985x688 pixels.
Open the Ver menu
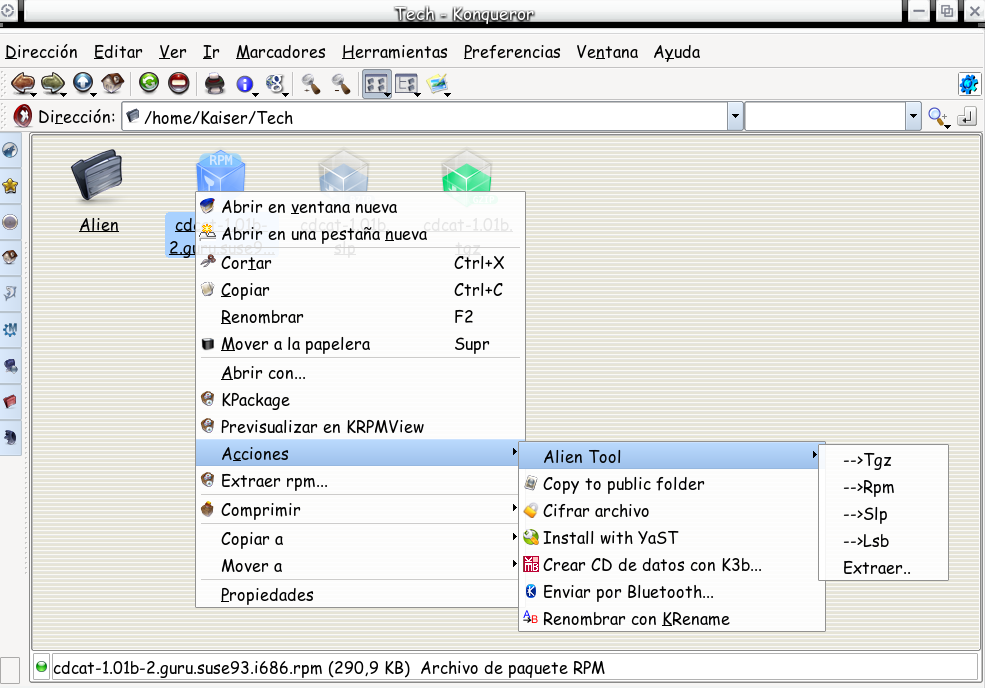(172, 52)
